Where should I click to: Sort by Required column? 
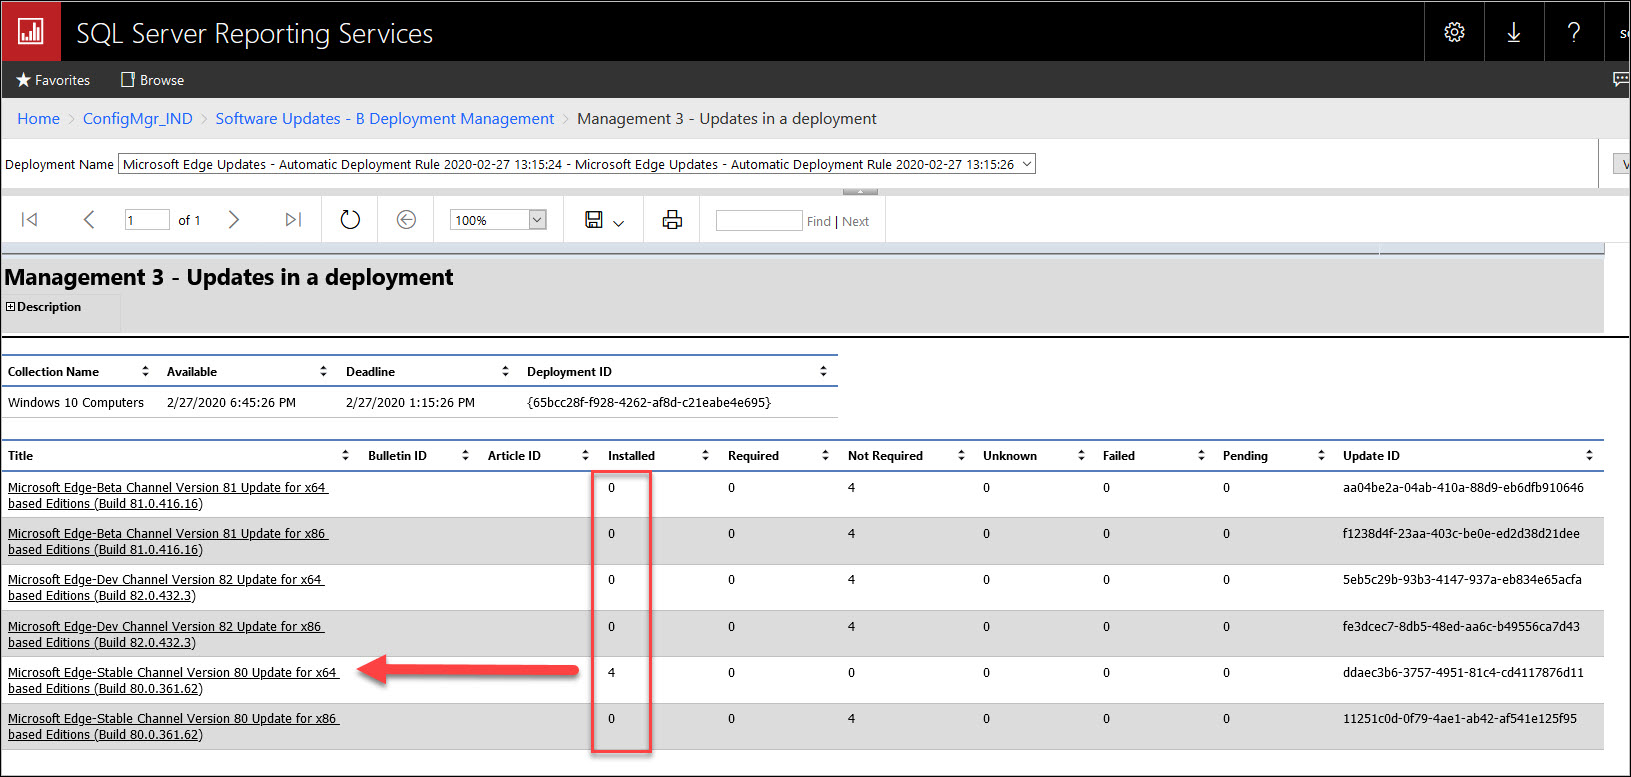click(x=825, y=455)
